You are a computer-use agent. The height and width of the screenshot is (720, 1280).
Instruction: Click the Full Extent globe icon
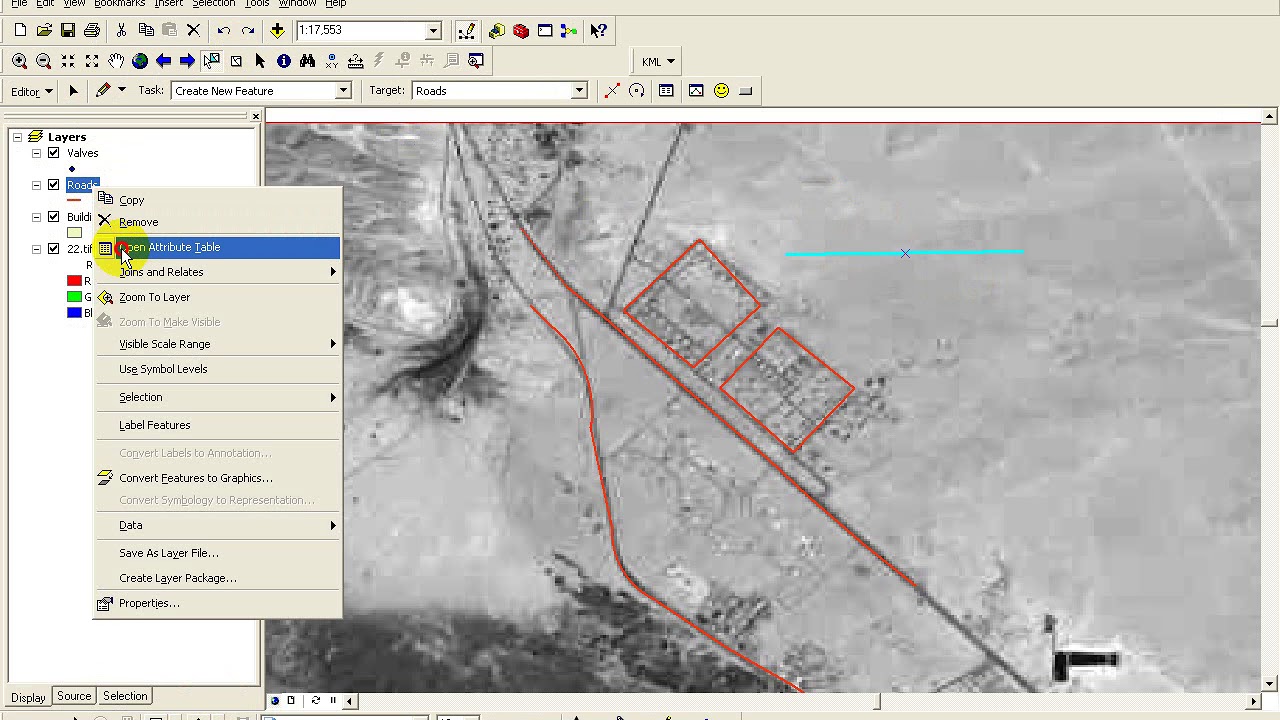click(x=140, y=61)
